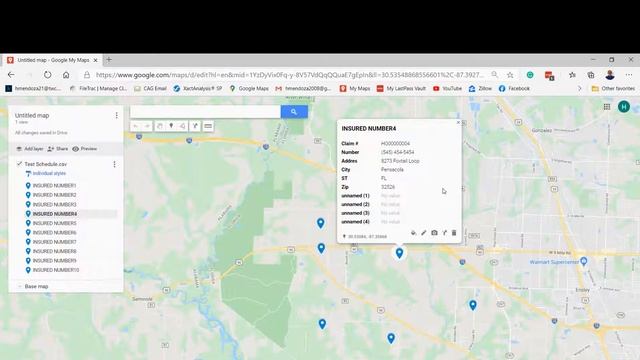The height and width of the screenshot is (360, 640).
Task: Click browser Home icon
Action: tap(66, 75)
